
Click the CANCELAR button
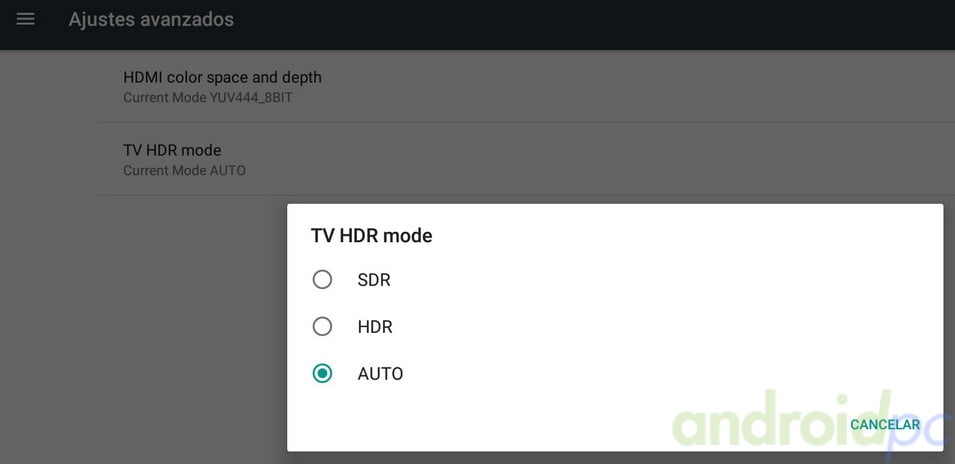[885, 425]
